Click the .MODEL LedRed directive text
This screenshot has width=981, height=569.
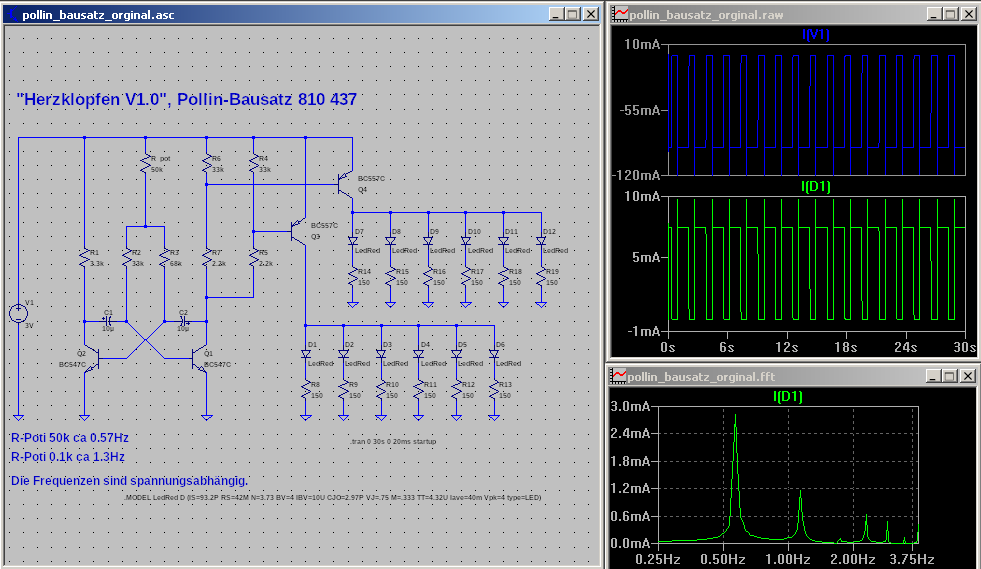click(333, 497)
